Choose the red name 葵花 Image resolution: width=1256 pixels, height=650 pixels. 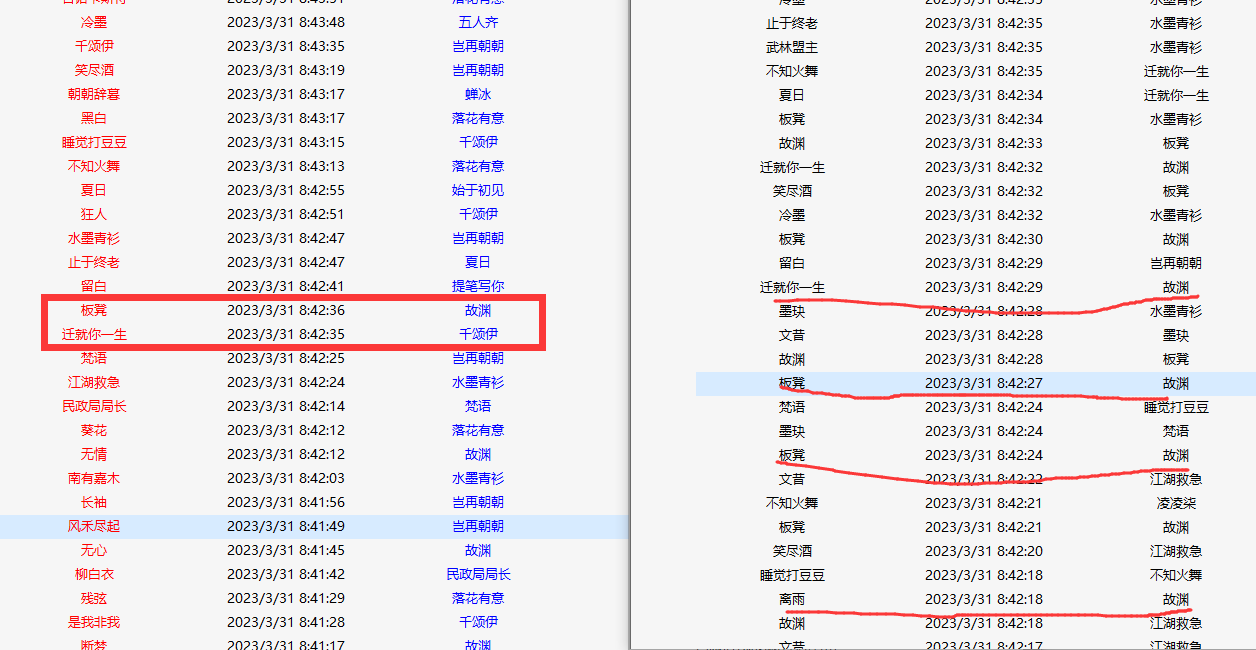coord(94,430)
